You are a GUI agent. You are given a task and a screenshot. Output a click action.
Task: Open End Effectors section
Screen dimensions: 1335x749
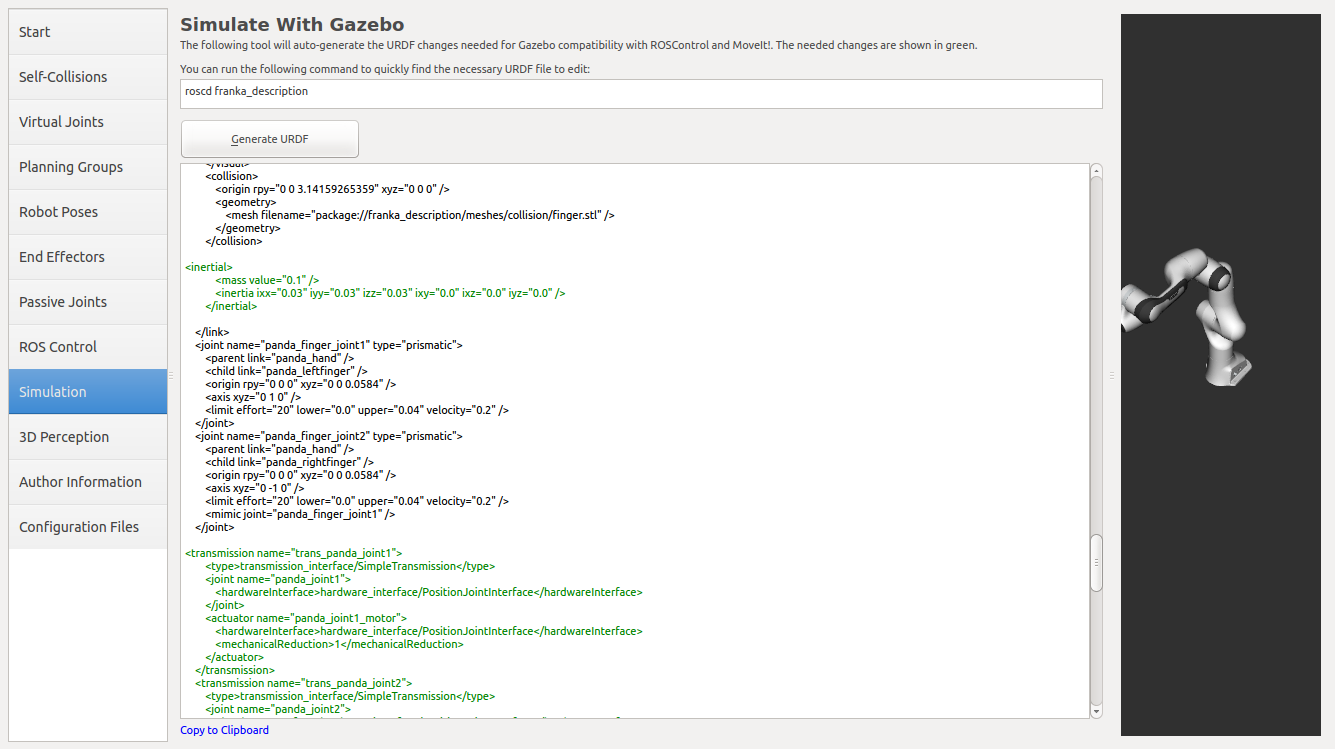[88, 257]
